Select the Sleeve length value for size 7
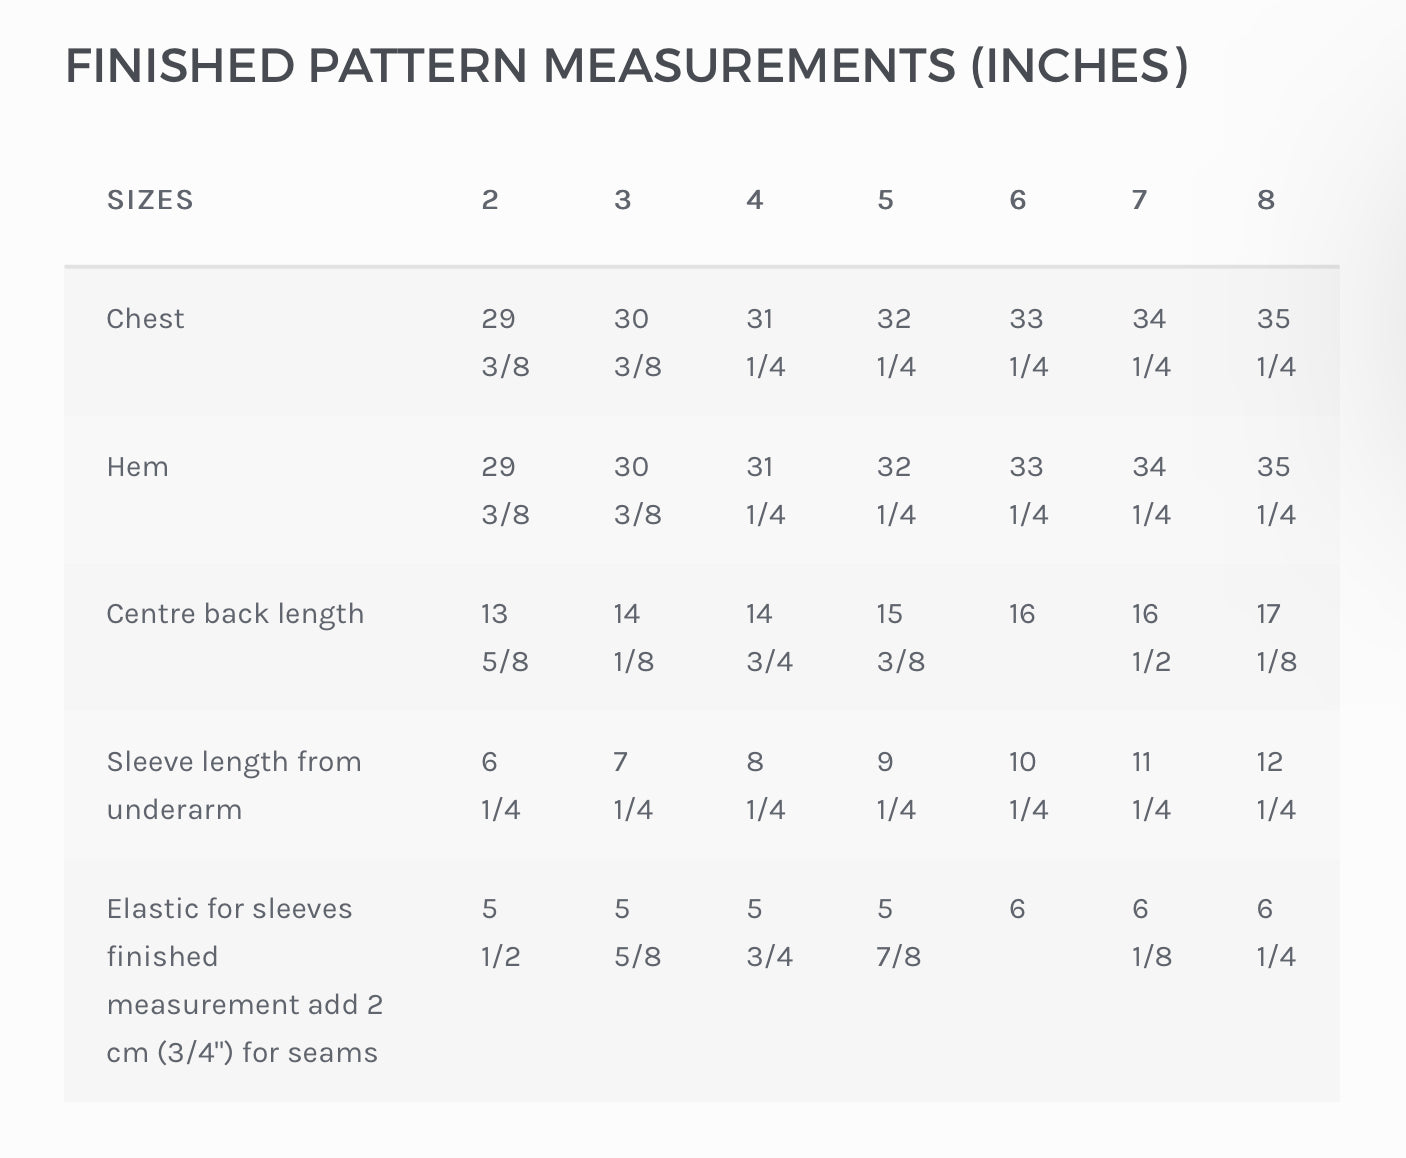This screenshot has width=1406, height=1158. click(x=1151, y=785)
